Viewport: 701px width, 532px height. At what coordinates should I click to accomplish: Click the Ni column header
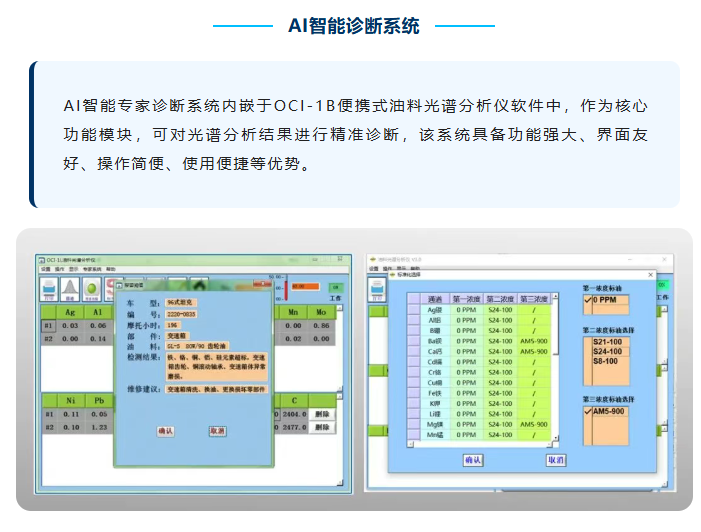point(71,401)
